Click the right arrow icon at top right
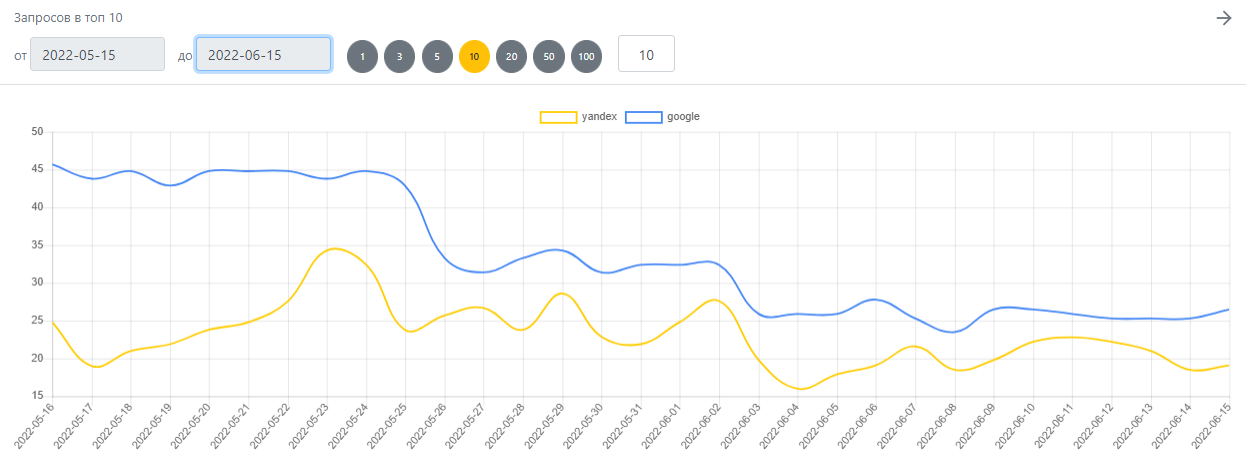This screenshot has width=1246, height=469. (x=1223, y=18)
